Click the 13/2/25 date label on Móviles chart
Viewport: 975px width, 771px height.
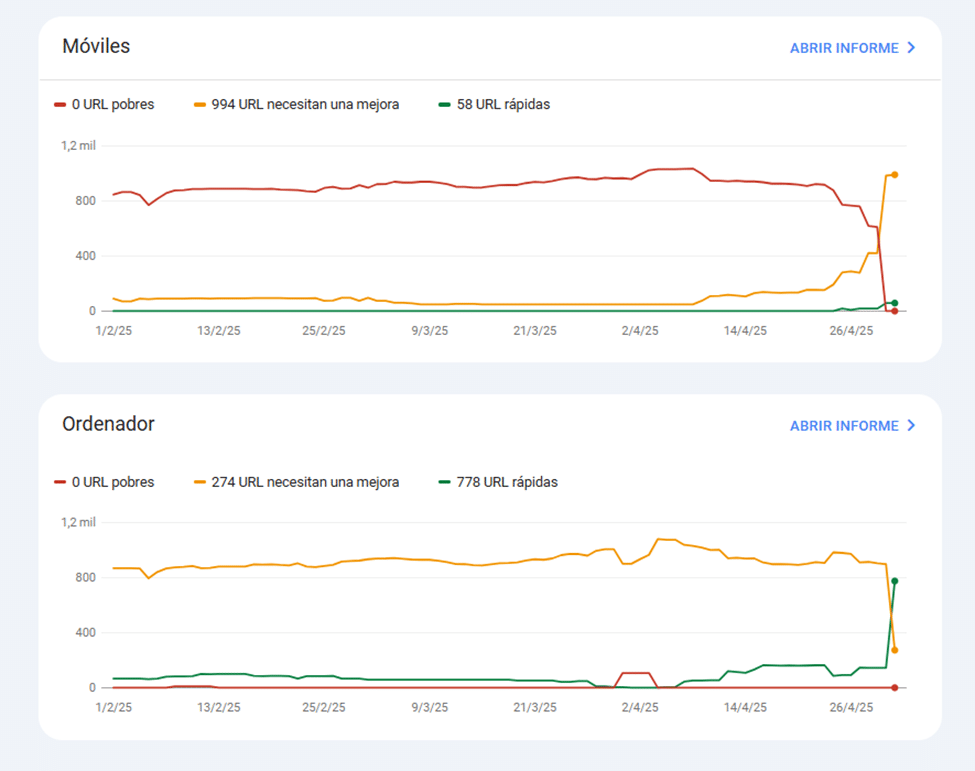pos(219,331)
